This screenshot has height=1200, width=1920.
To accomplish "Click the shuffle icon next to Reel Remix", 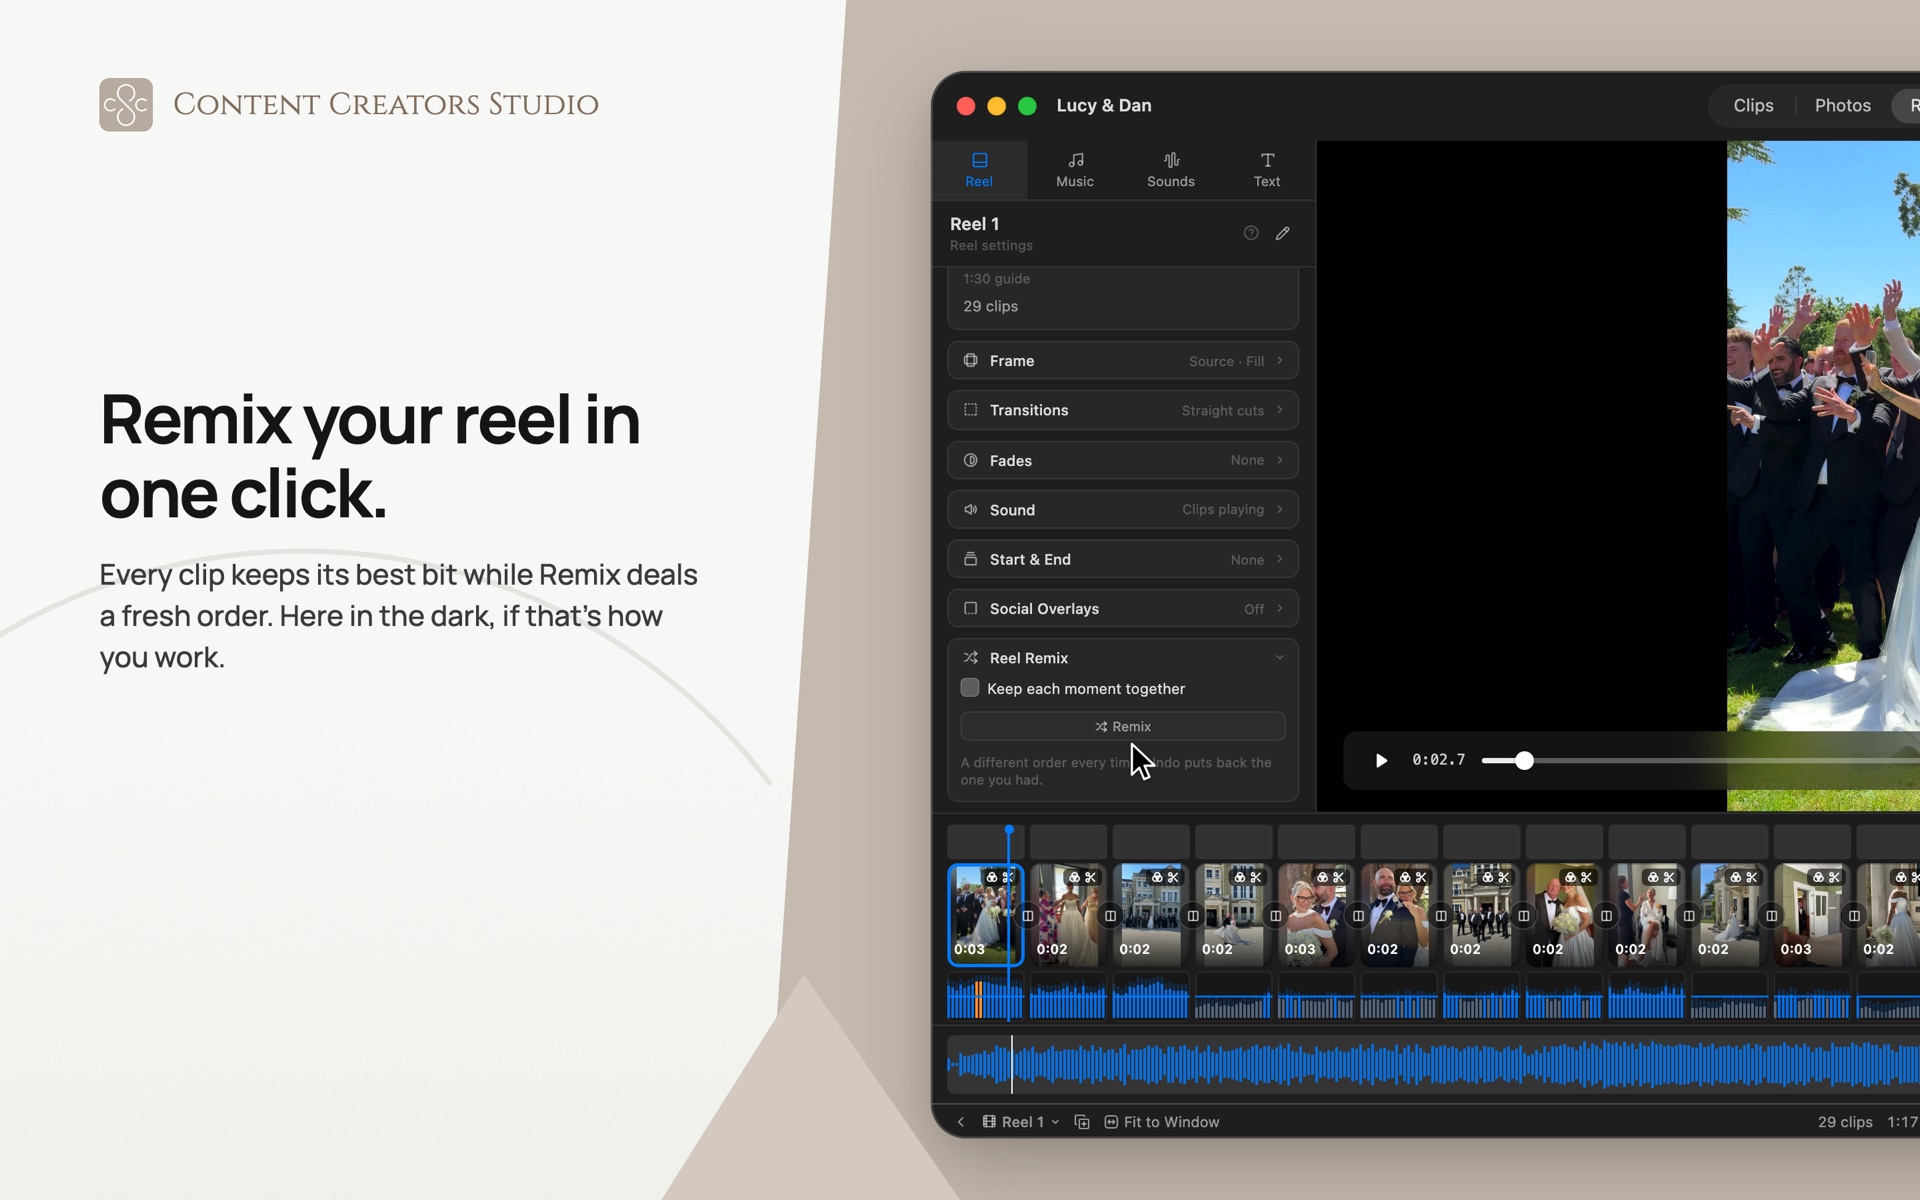I will pyautogui.click(x=970, y=658).
